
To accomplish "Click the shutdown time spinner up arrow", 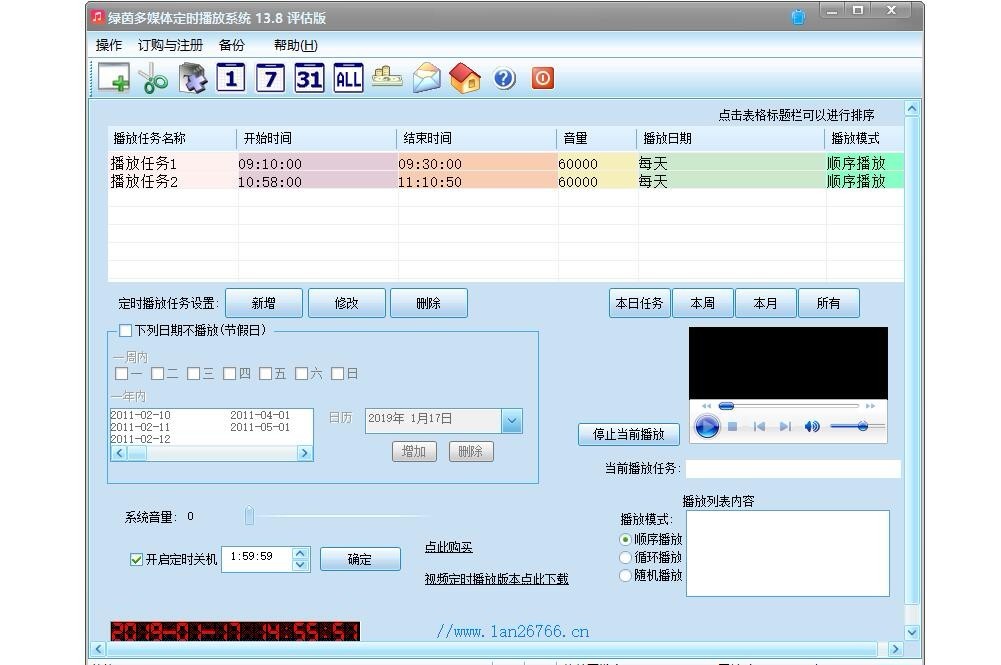I will tap(300, 553).
